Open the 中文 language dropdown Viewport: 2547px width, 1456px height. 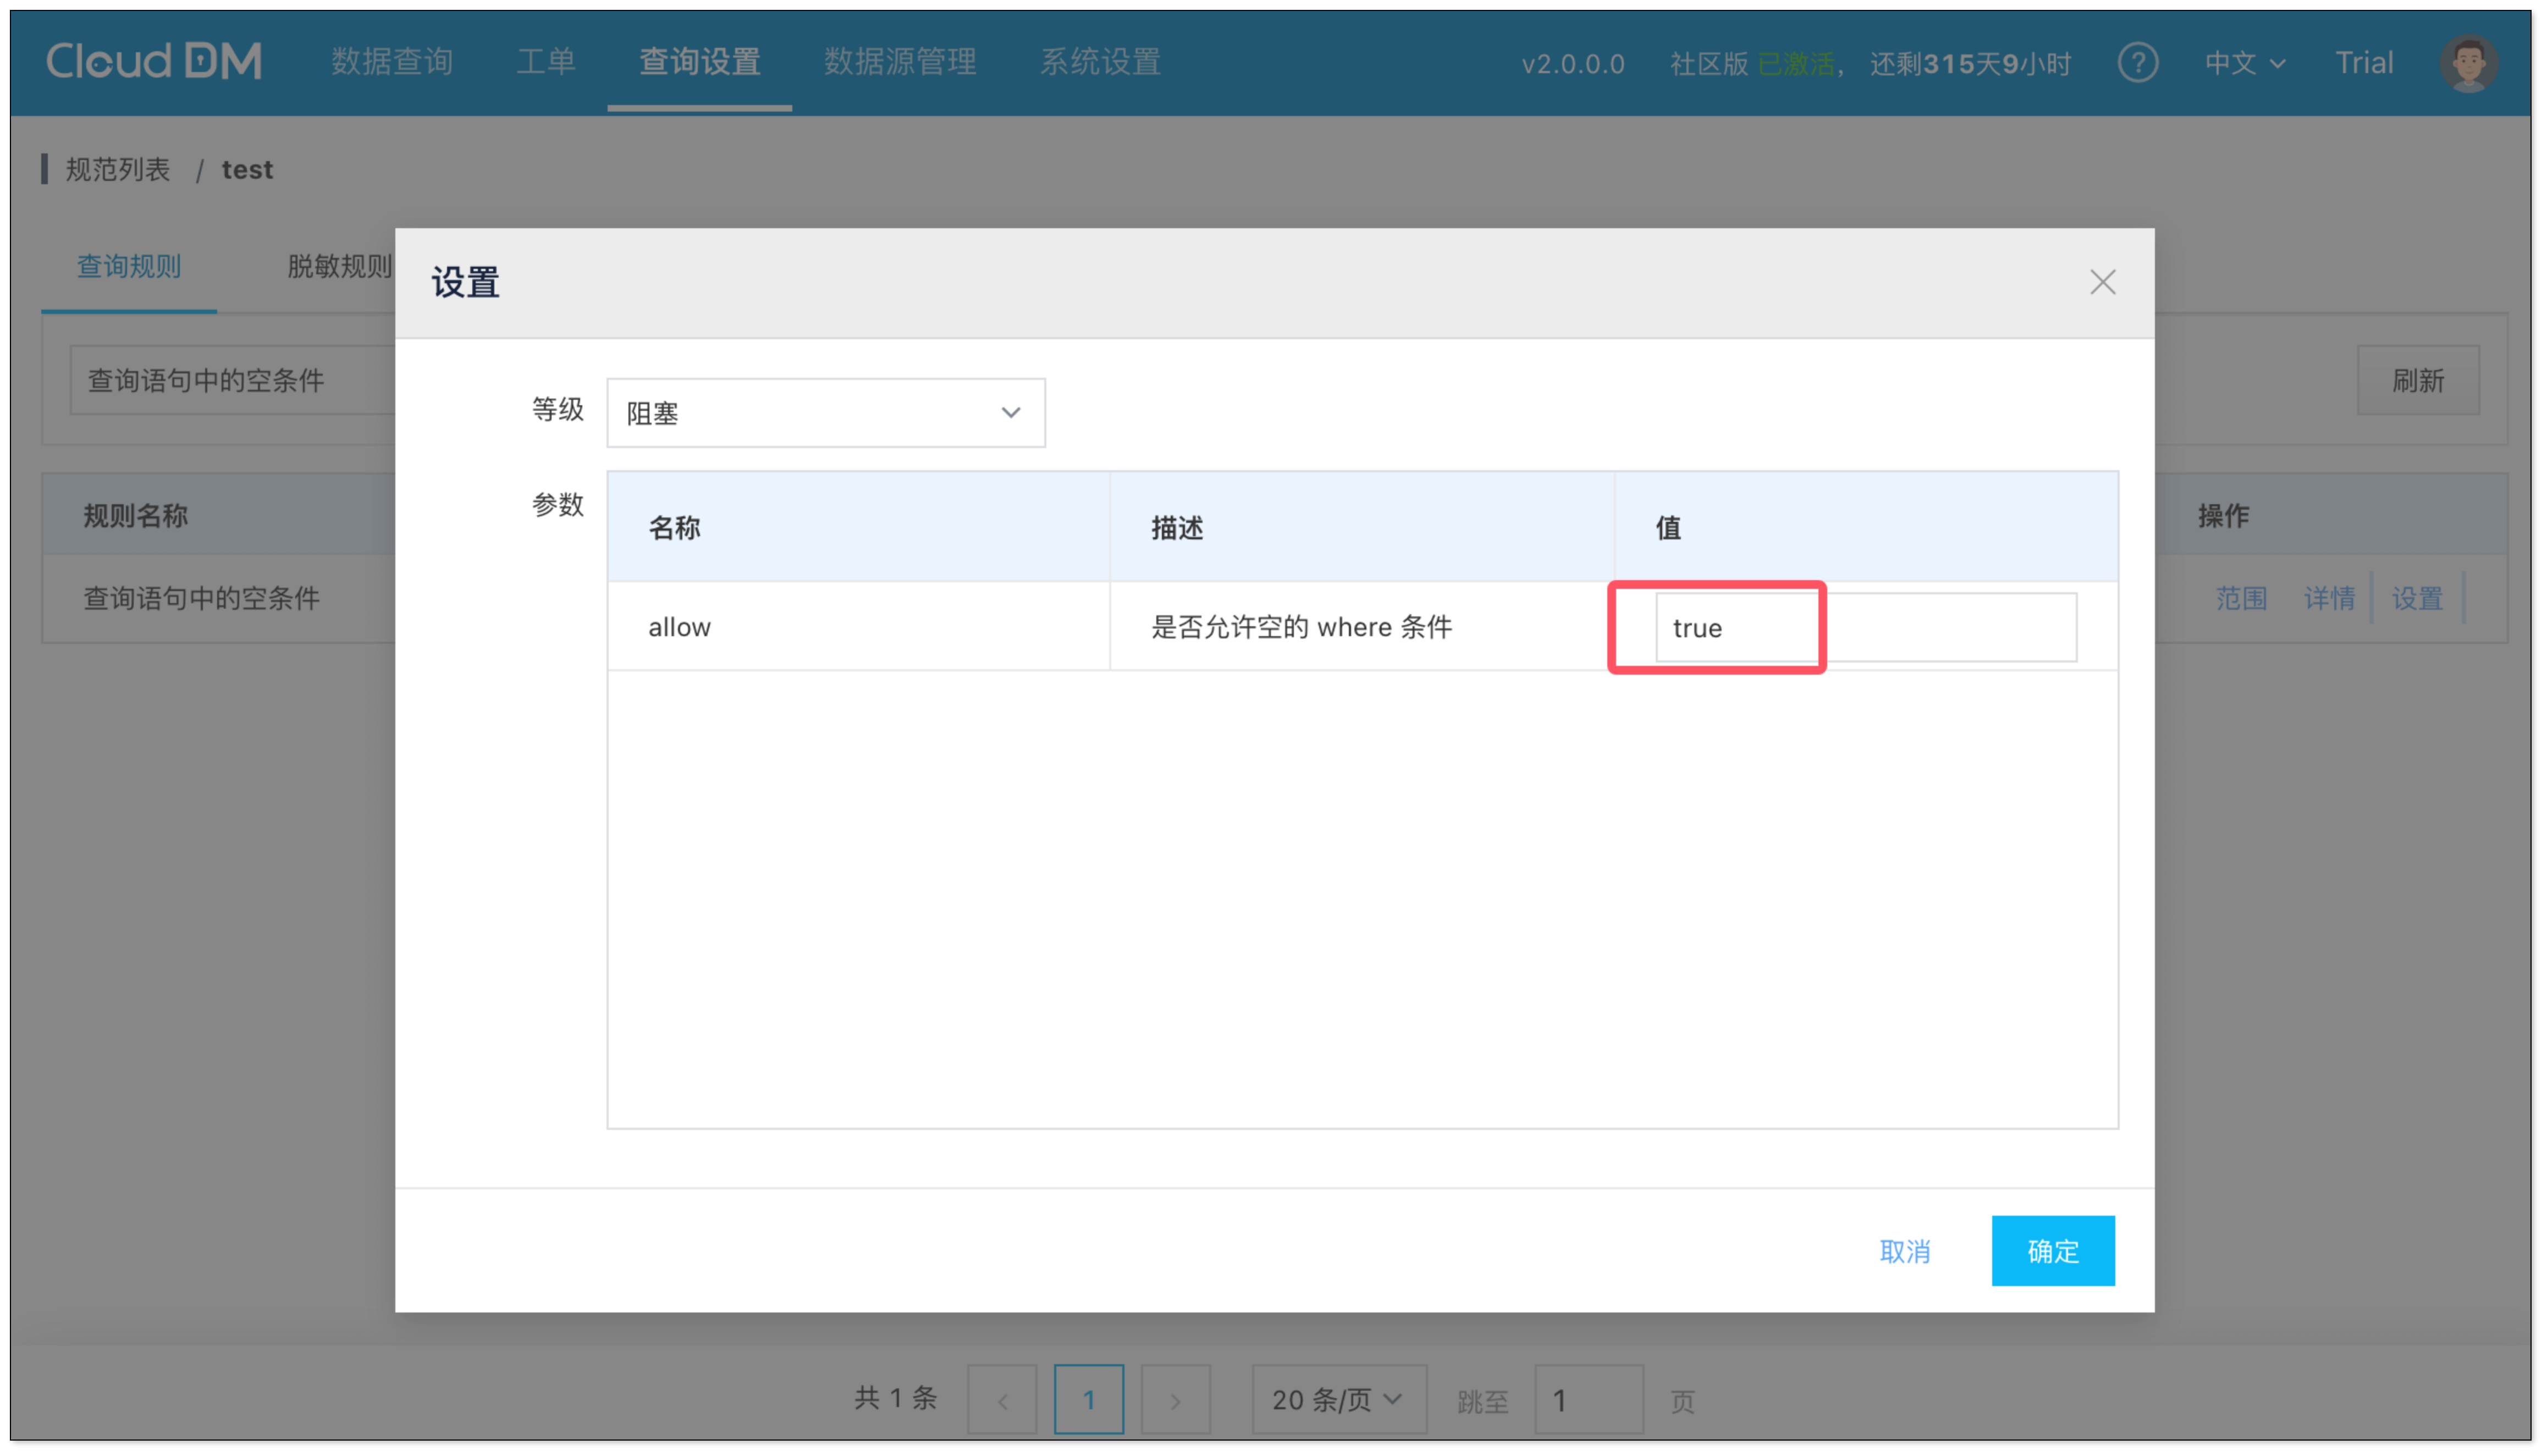2243,64
